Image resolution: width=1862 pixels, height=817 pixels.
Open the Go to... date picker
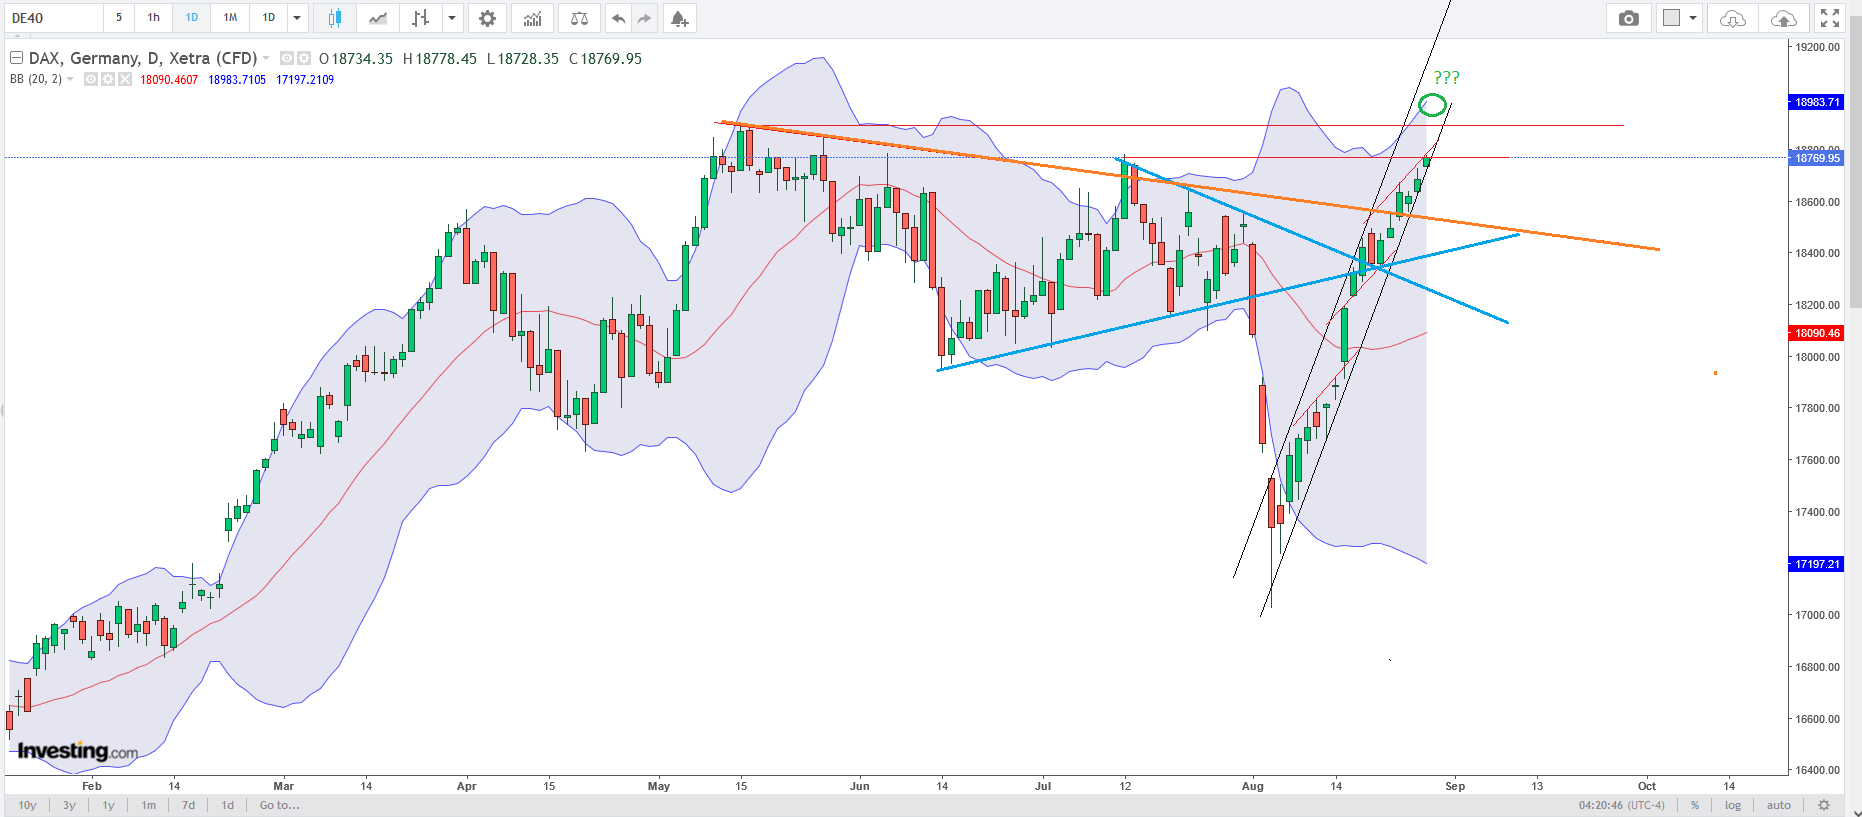pyautogui.click(x=279, y=805)
